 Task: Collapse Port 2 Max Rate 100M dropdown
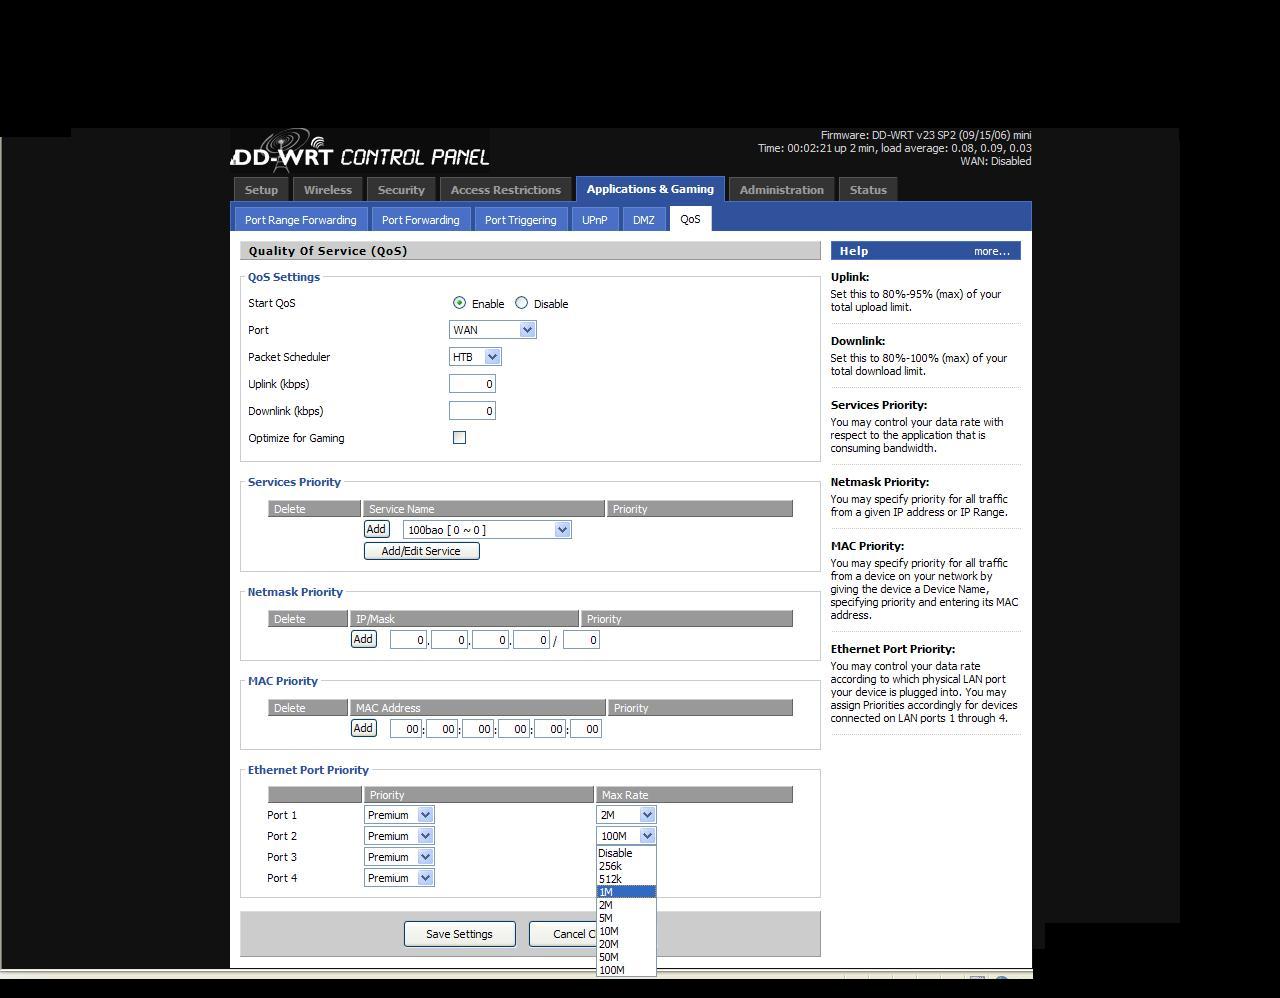click(626, 836)
